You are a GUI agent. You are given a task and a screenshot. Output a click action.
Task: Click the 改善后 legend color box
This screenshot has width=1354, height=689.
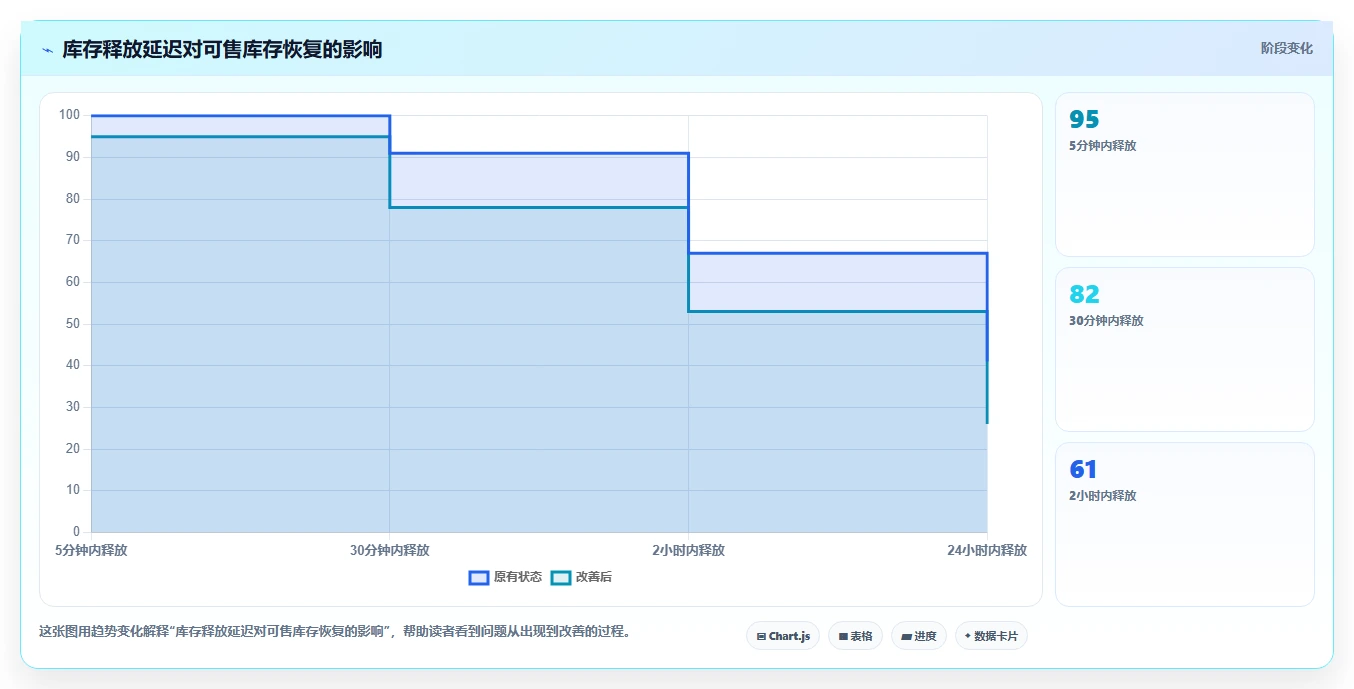pyautogui.click(x=561, y=577)
